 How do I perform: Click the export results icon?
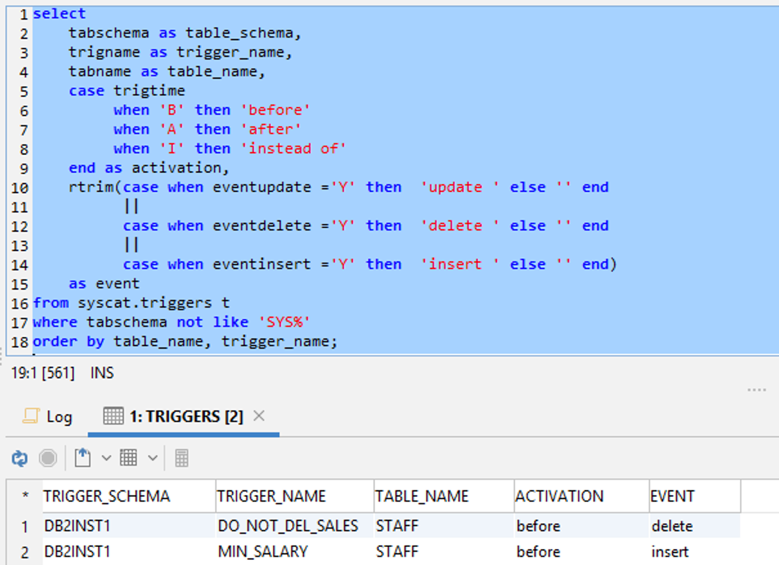82,458
